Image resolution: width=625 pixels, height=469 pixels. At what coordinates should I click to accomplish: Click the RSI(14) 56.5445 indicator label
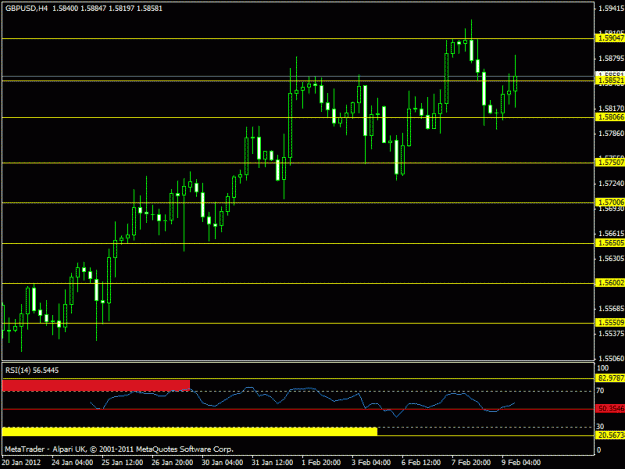(32, 371)
